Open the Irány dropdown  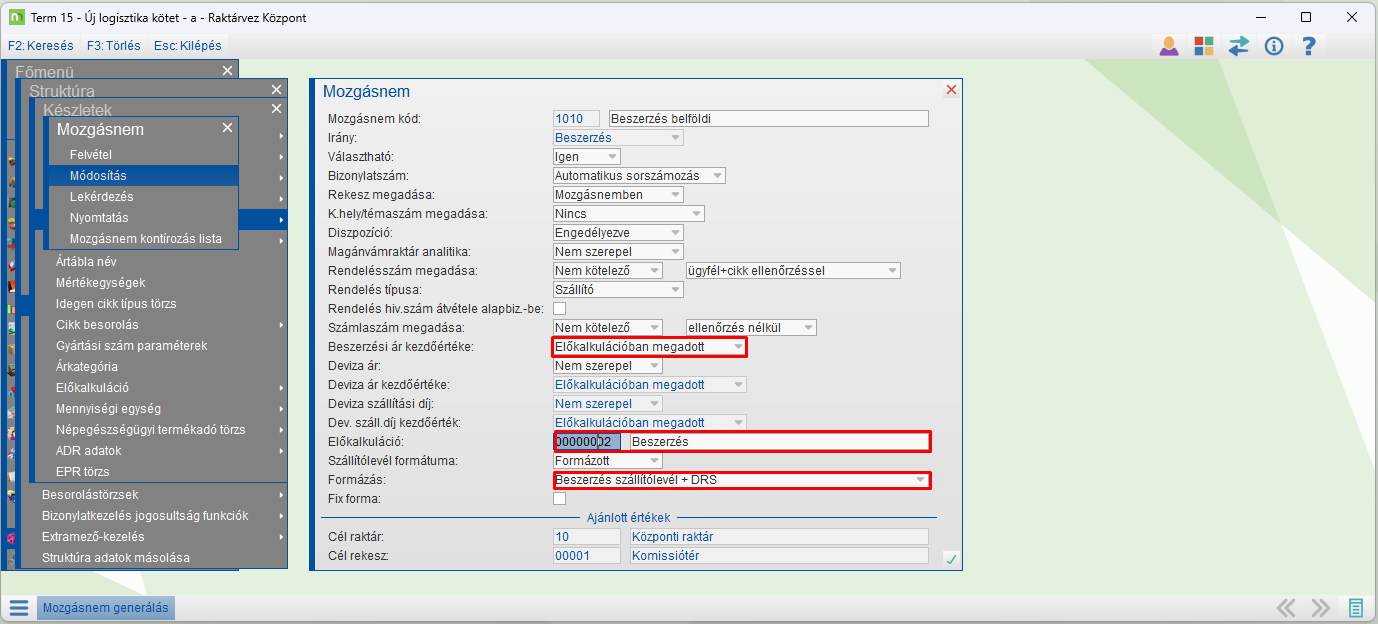click(618, 137)
